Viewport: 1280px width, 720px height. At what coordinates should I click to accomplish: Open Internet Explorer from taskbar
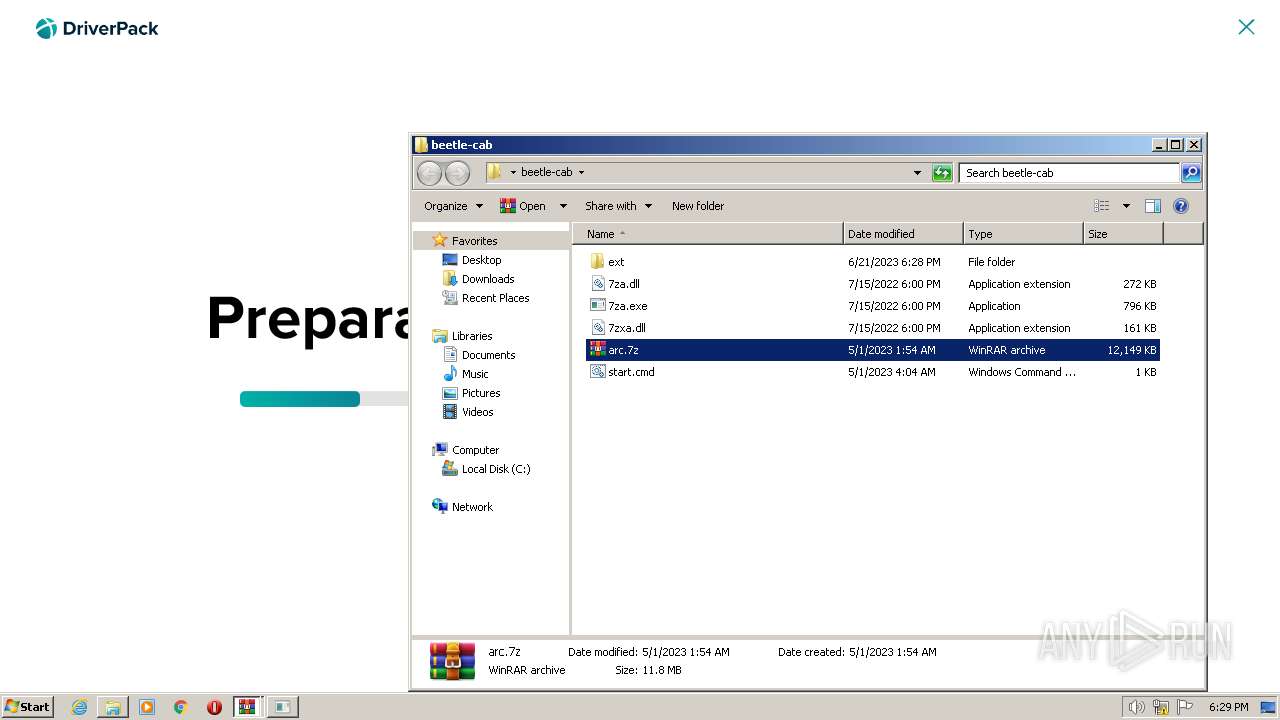coord(80,707)
